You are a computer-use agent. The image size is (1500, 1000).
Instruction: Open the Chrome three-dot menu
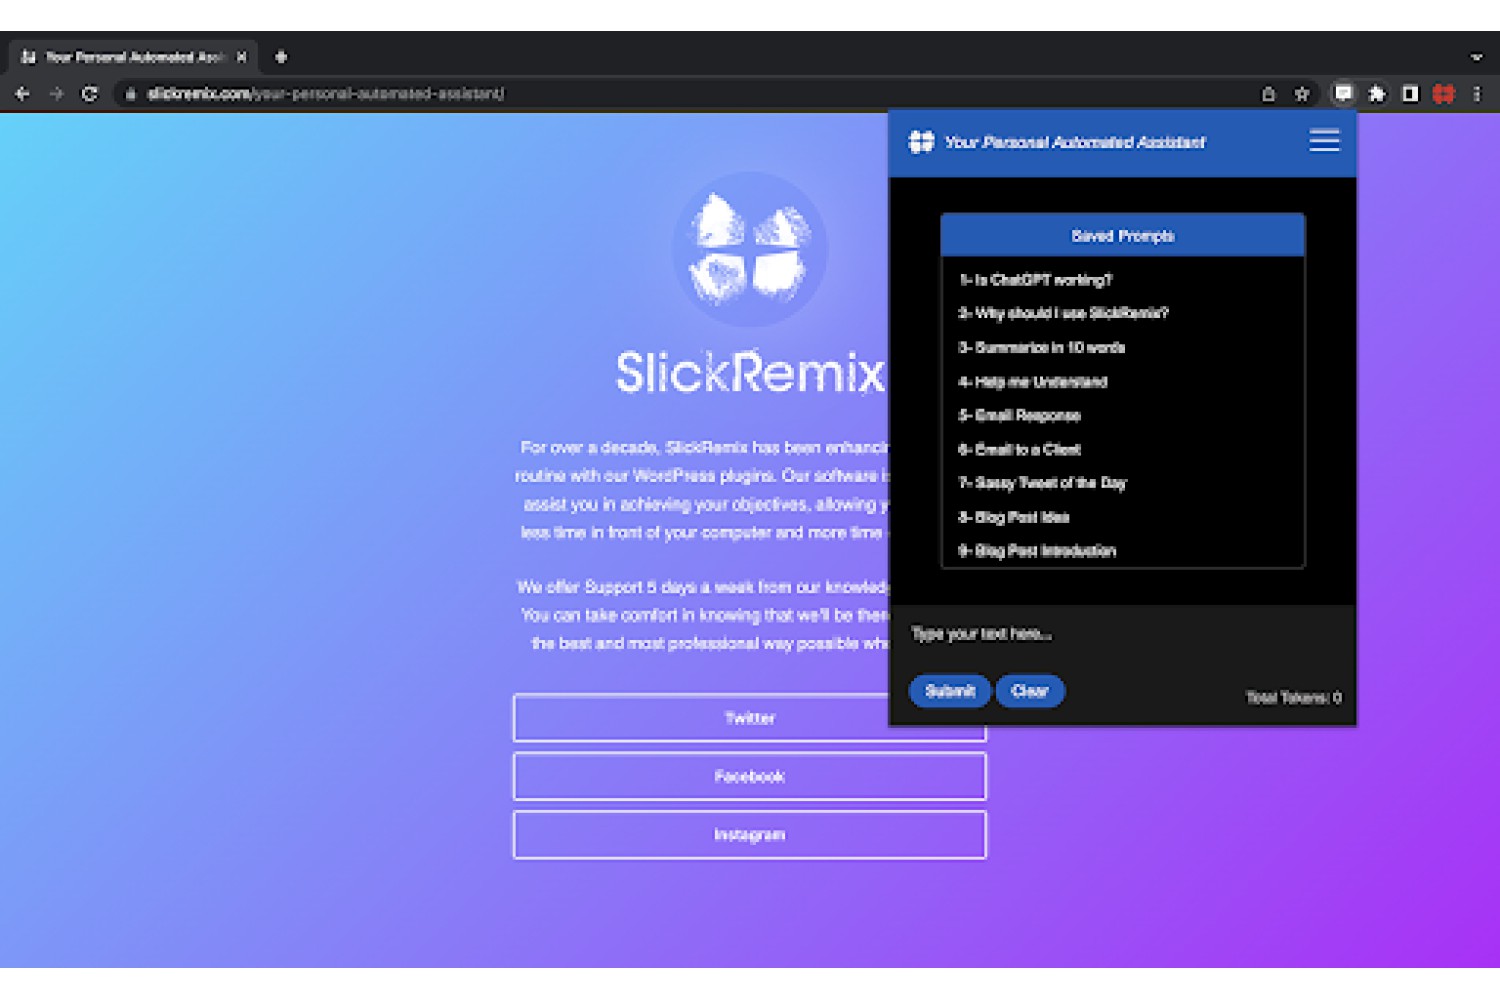point(1476,94)
